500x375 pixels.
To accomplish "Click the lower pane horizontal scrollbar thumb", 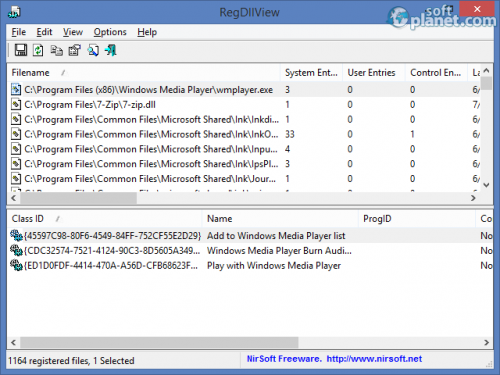I will pyautogui.click(x=159, y=342).
